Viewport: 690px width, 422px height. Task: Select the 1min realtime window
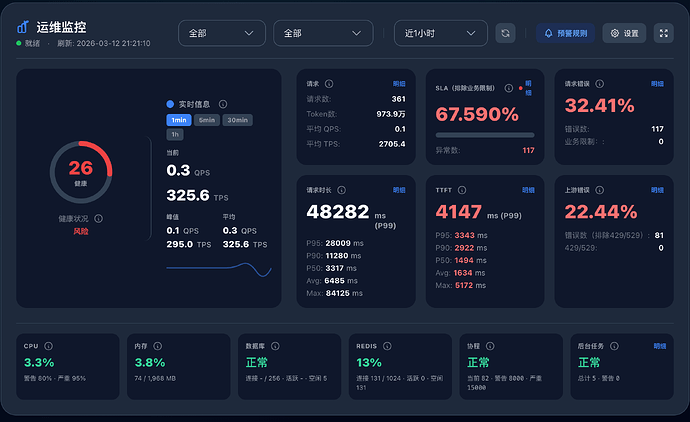pos(179,120)
